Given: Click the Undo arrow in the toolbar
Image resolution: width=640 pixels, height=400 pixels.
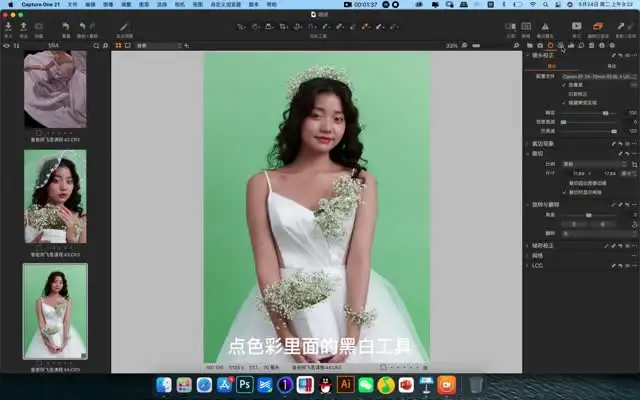Looking at the screenshot, I should (x=65, y=25).
